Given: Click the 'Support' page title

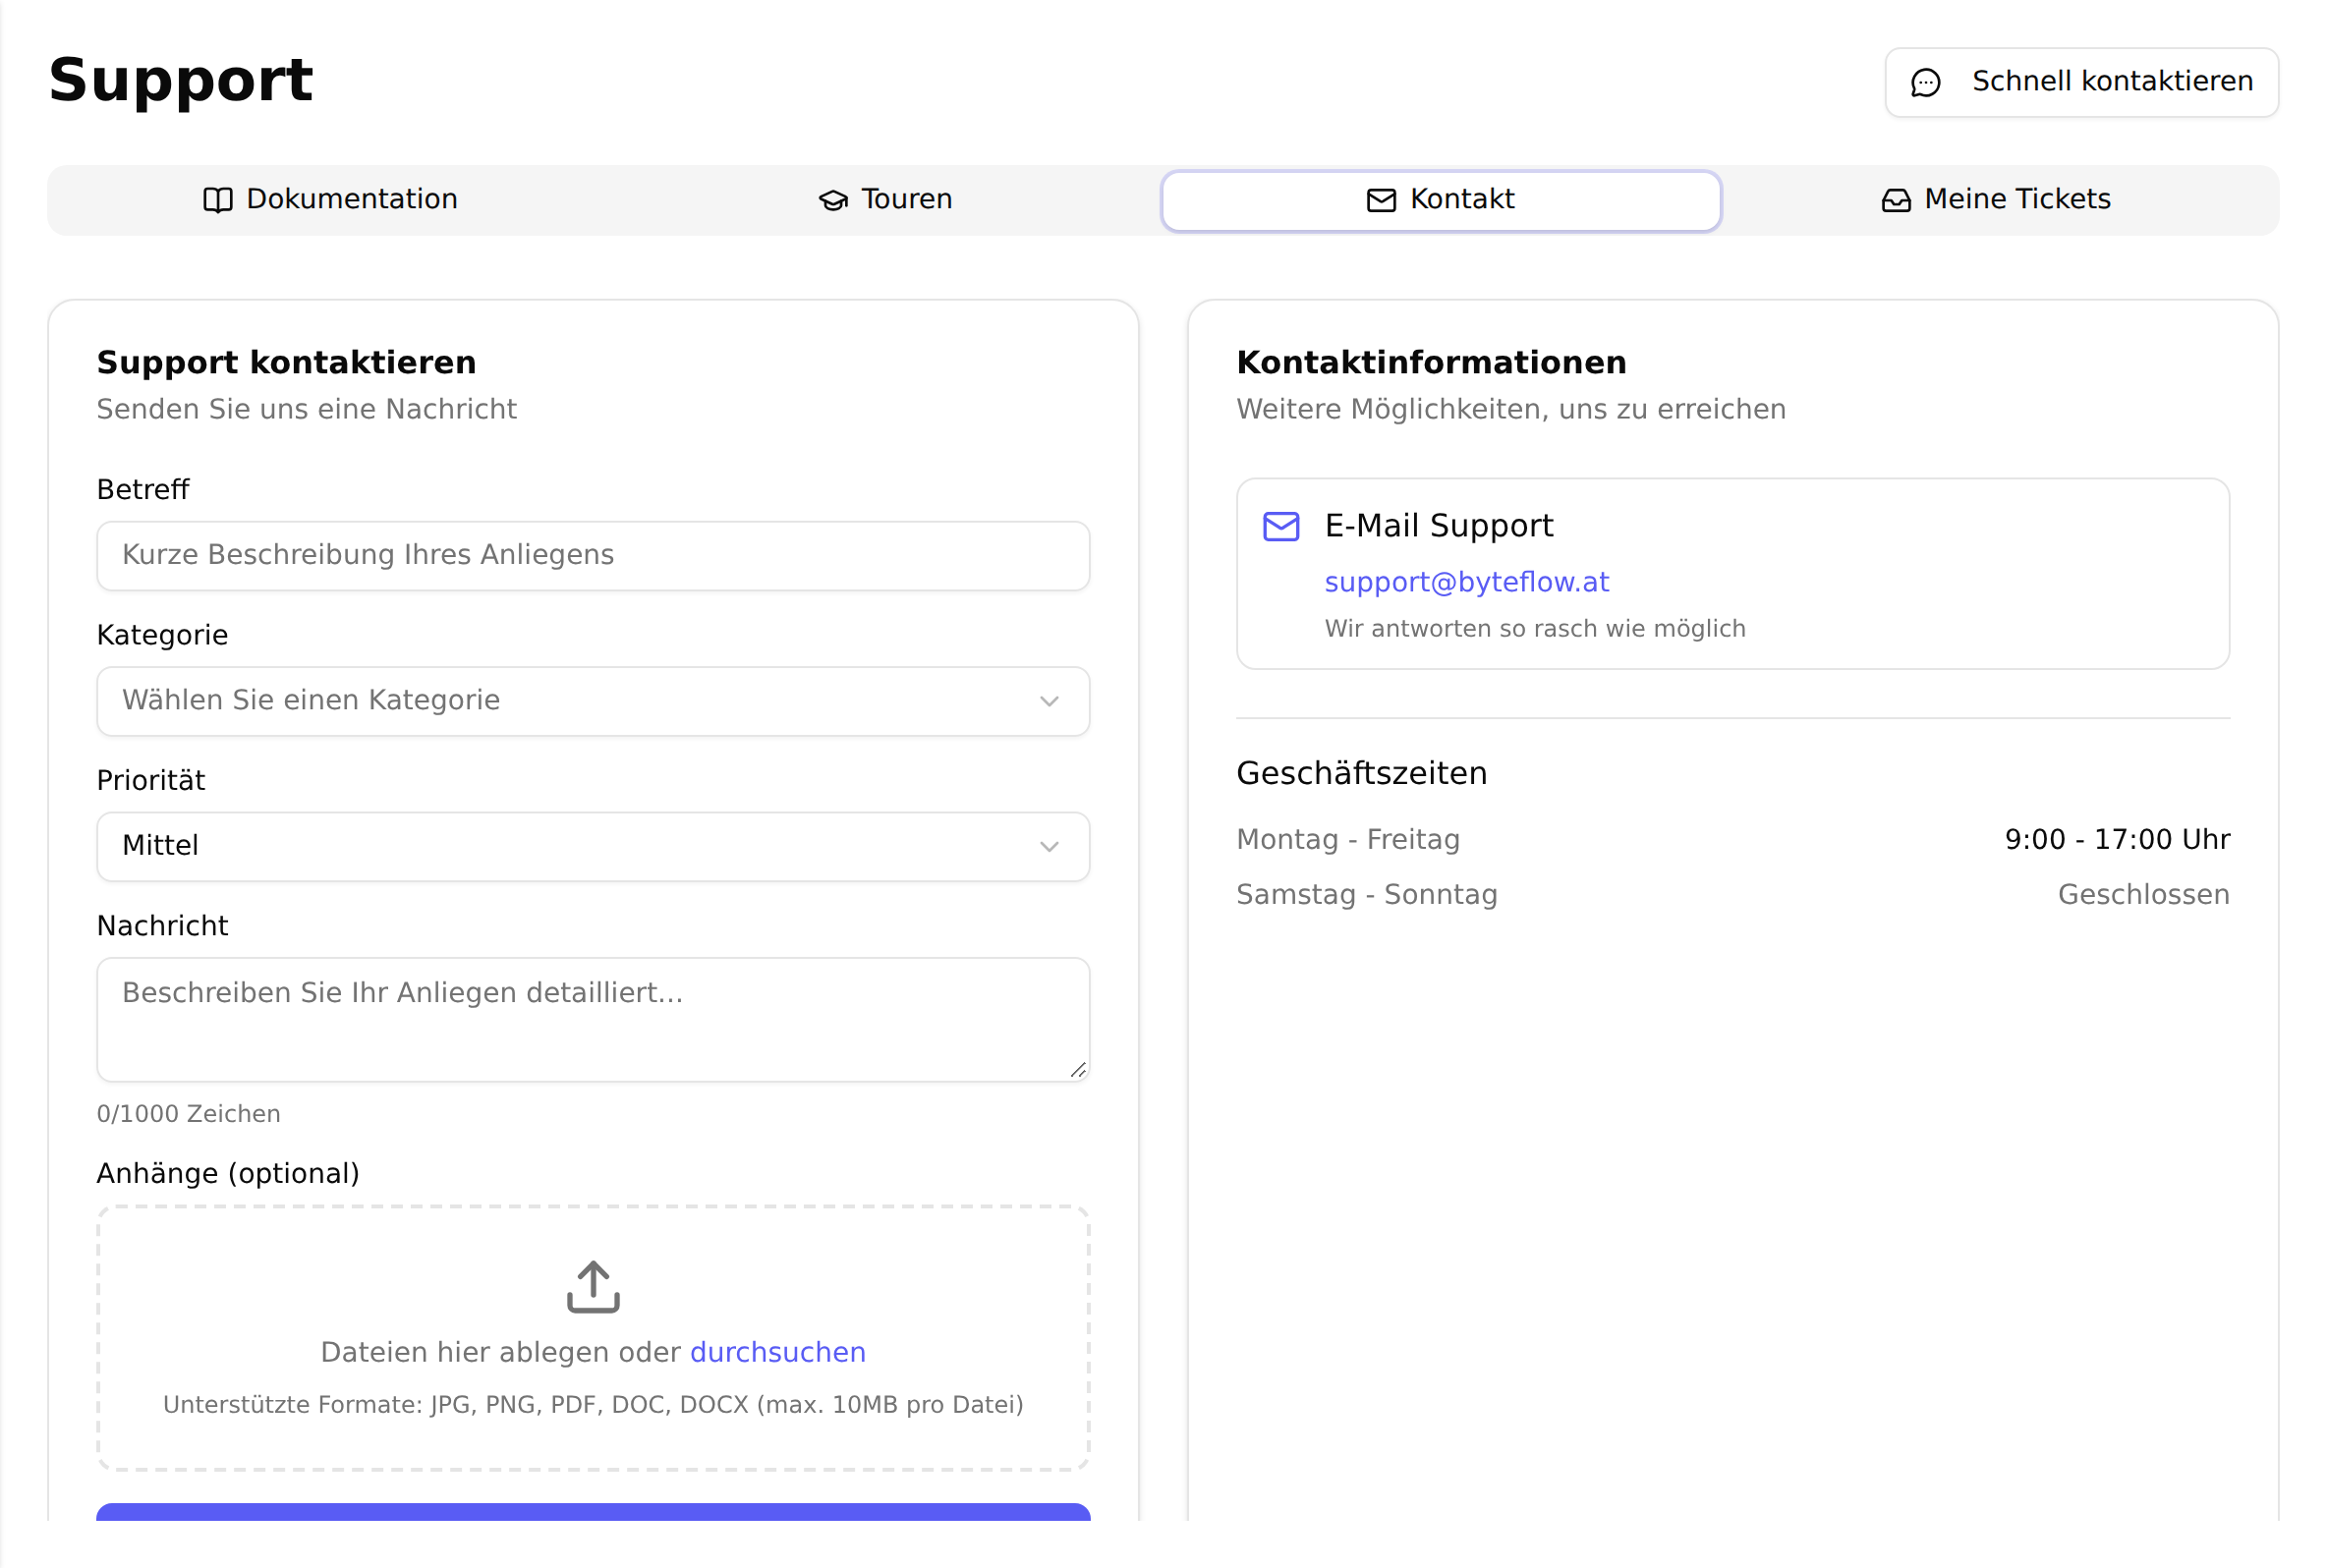Looking at the screenshot, I should point(181,80).
